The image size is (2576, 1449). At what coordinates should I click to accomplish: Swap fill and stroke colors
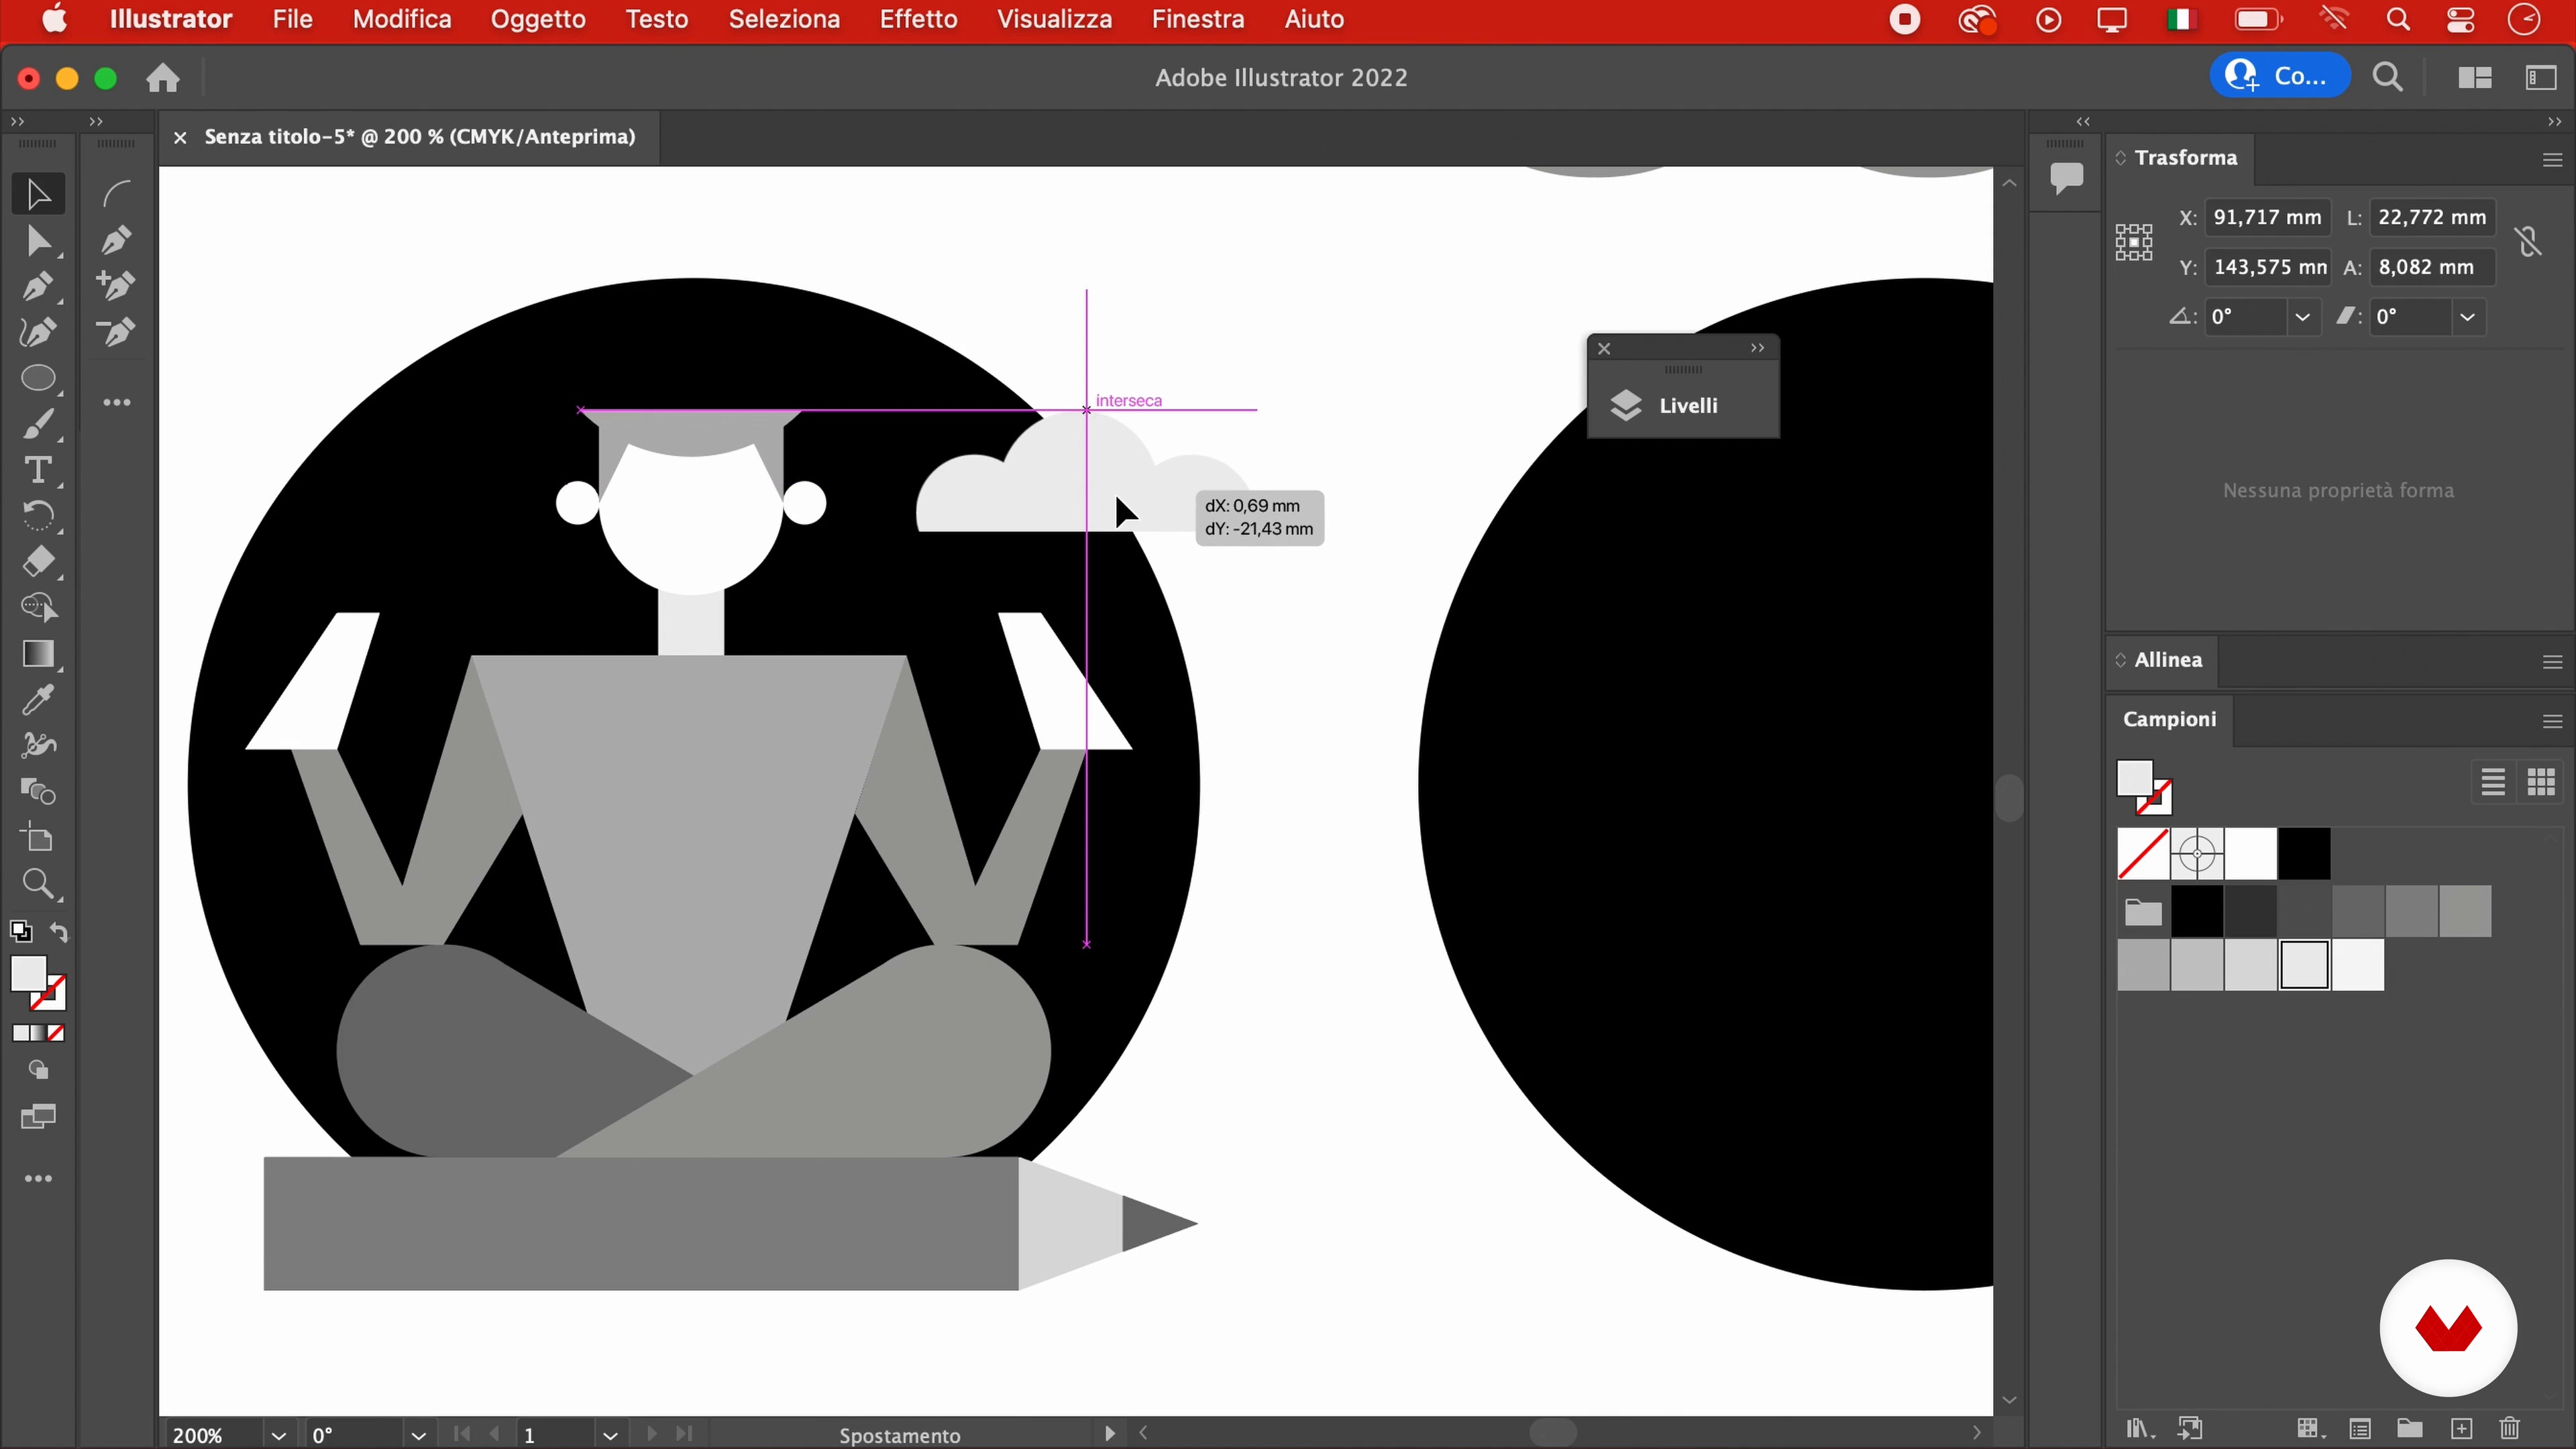pos(60,932)
